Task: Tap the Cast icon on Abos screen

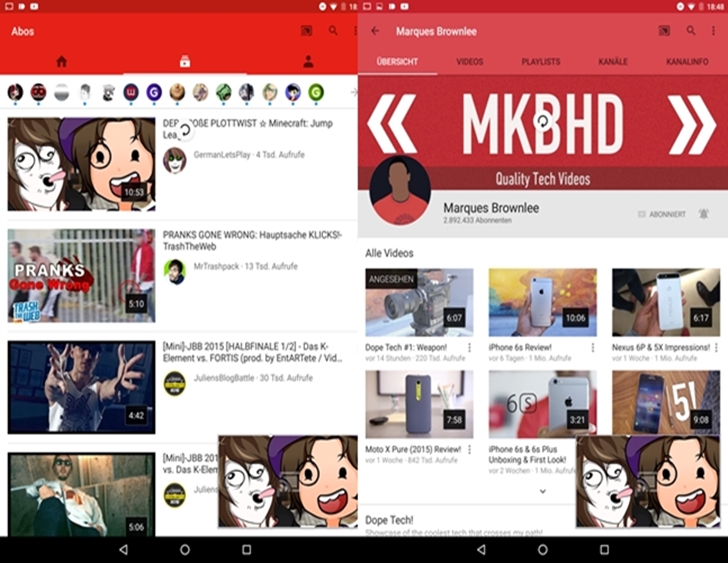Action: tap(306, 31)
